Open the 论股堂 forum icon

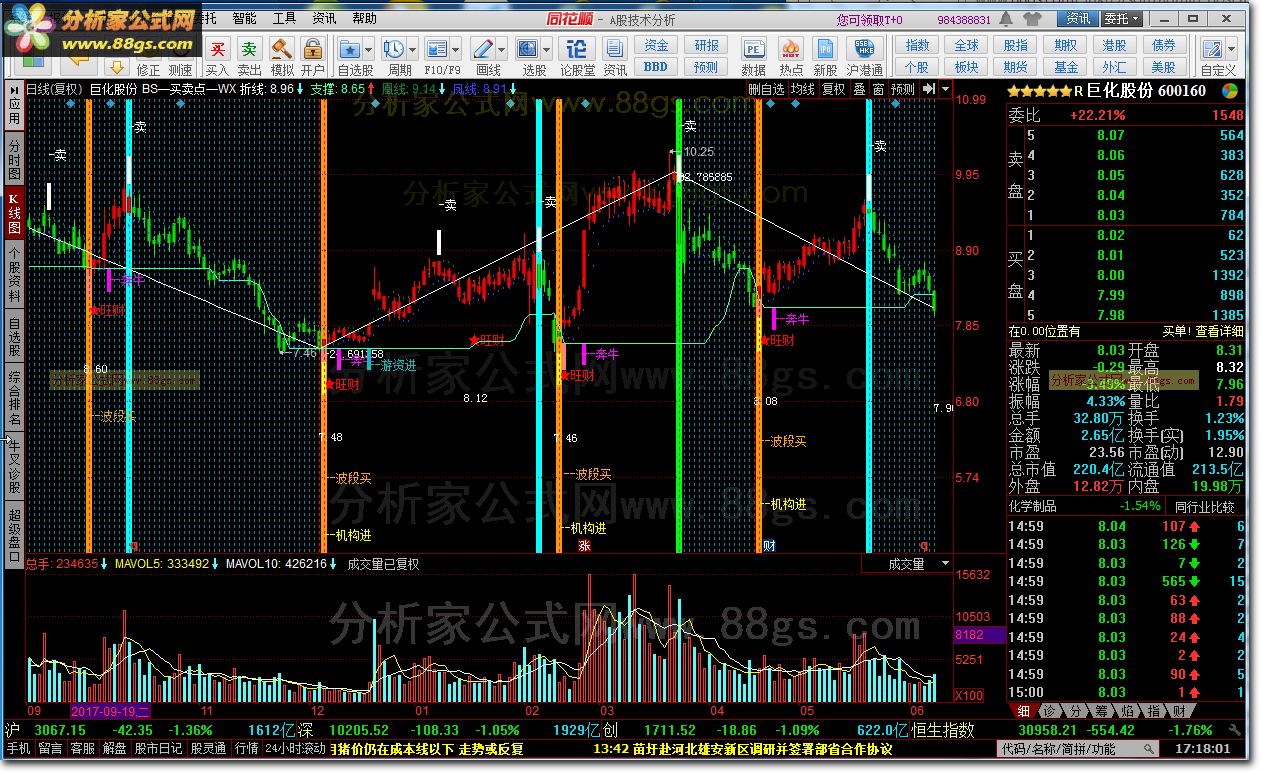coord(577,50)
